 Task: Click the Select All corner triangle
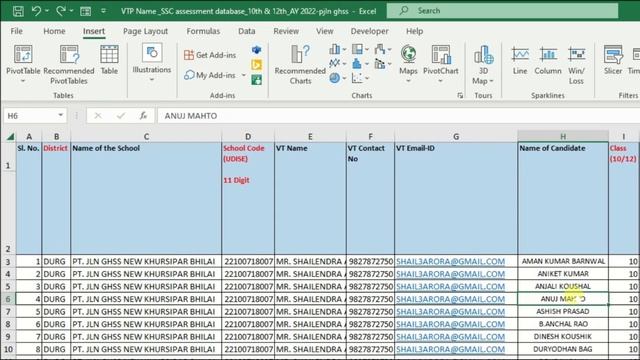9,137
